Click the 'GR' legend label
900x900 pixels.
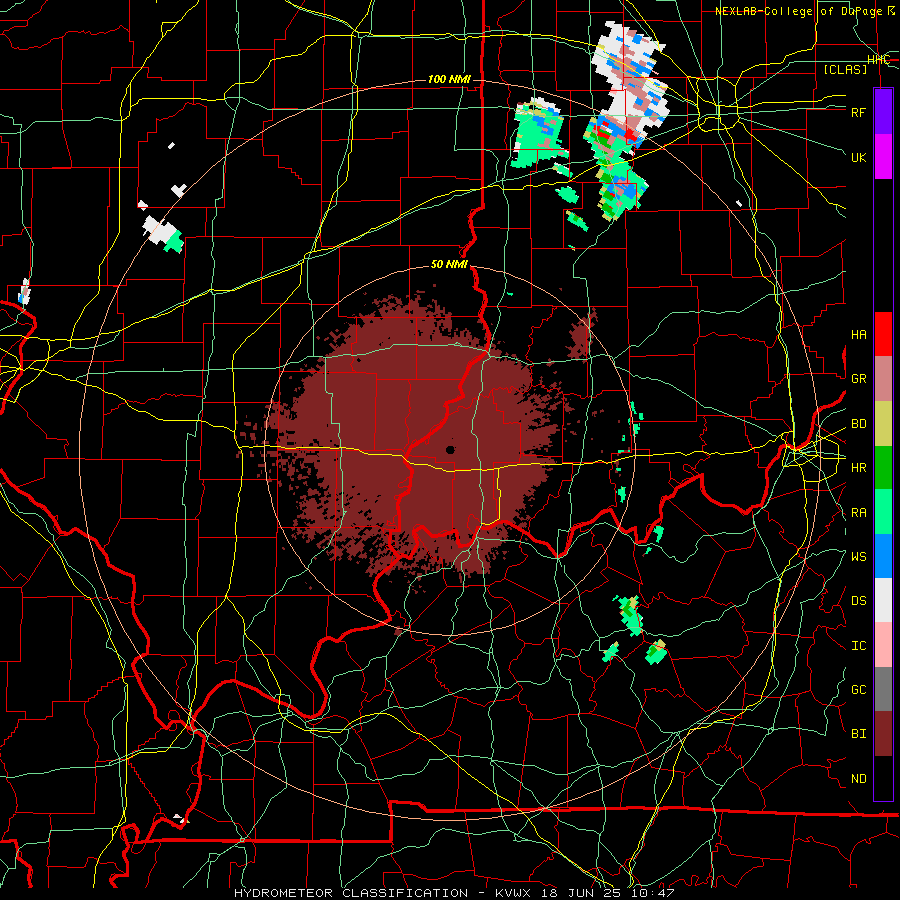(858, 379)
